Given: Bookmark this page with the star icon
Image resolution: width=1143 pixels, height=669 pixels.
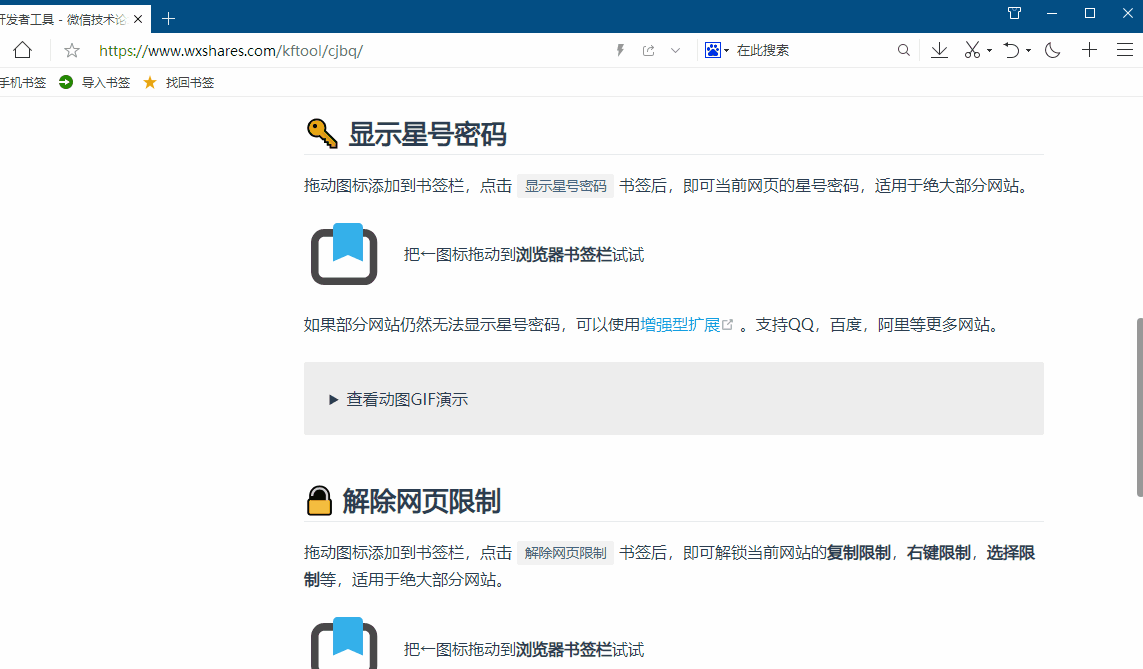Looking at the screenshot, I should pyautogui.click(x=70, y=49).
